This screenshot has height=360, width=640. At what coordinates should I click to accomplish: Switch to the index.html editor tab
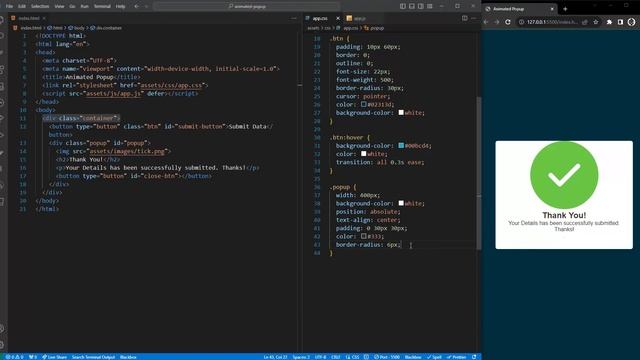click(x=28, y=18)
